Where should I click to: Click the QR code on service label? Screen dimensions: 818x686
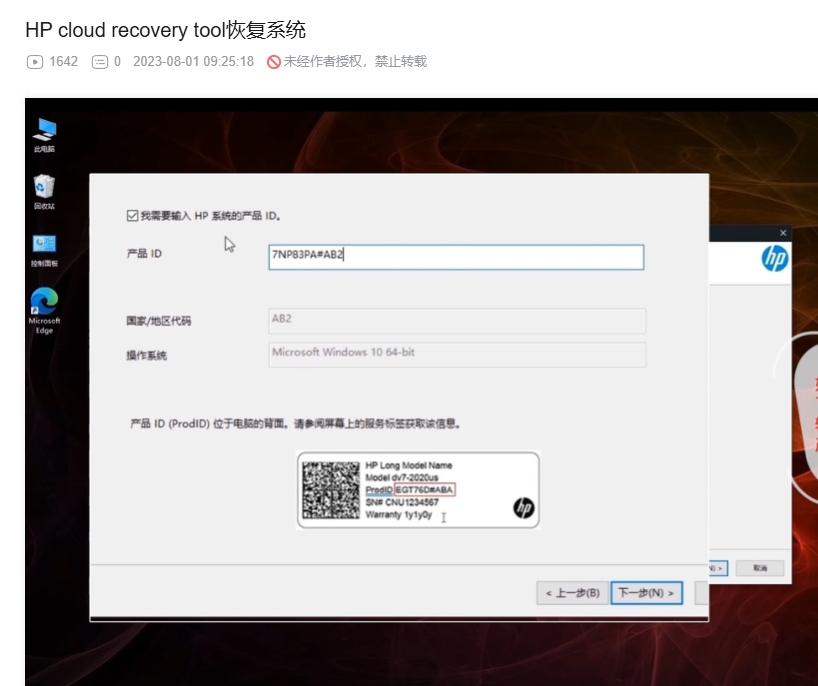331,490
